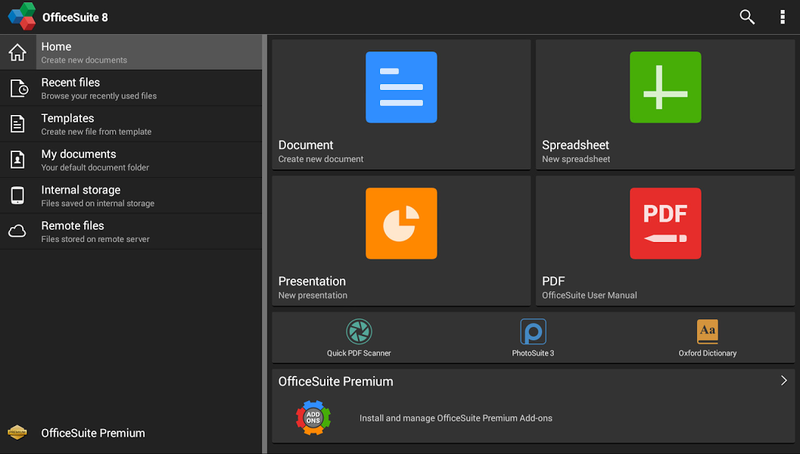This screenshot has width=800, height=454.
Task: Click the Add-ons gear icon
Action: (x=313, y=418)
